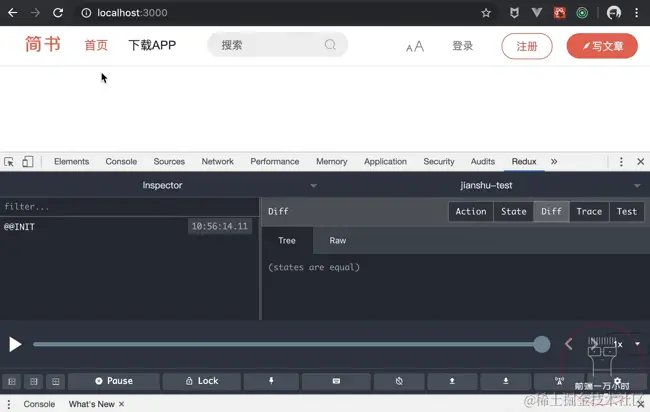The width and height of the screenshot is (650, 412).
Task: Select the third monitor layout icon
Action: point(56,381)
